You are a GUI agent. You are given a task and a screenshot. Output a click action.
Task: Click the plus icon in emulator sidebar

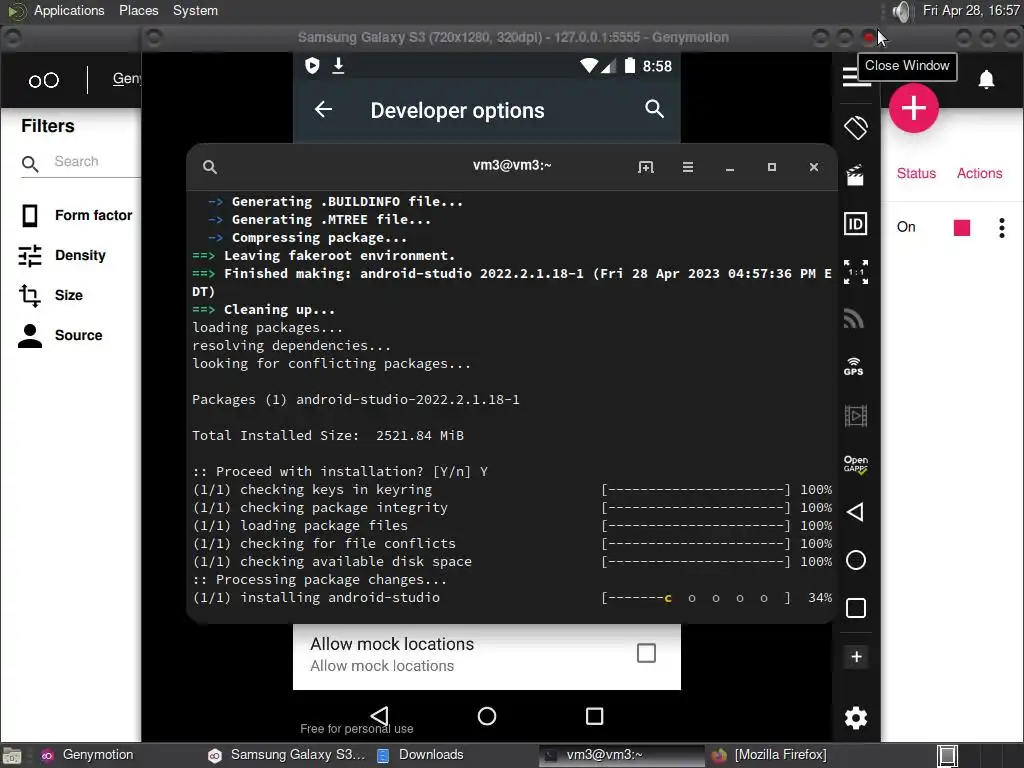click(x=856, y=656)
